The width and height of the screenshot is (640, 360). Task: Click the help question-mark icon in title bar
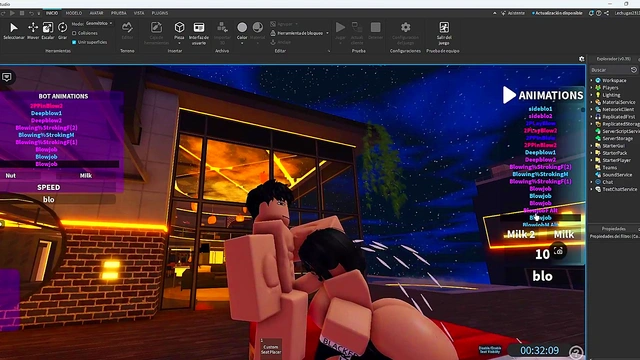point(599,13)
